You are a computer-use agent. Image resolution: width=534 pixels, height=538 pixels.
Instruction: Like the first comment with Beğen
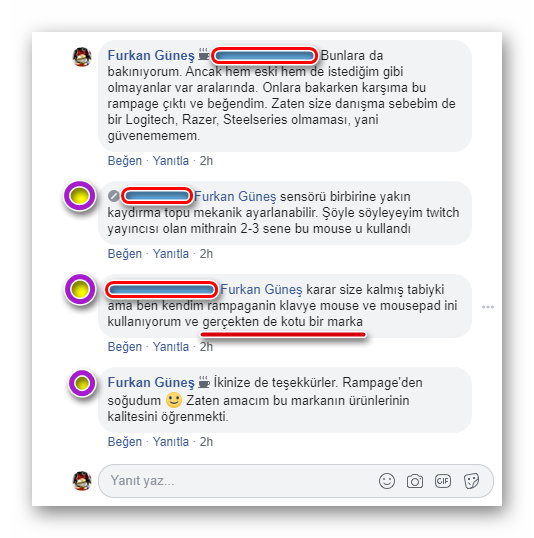[125, 161]
